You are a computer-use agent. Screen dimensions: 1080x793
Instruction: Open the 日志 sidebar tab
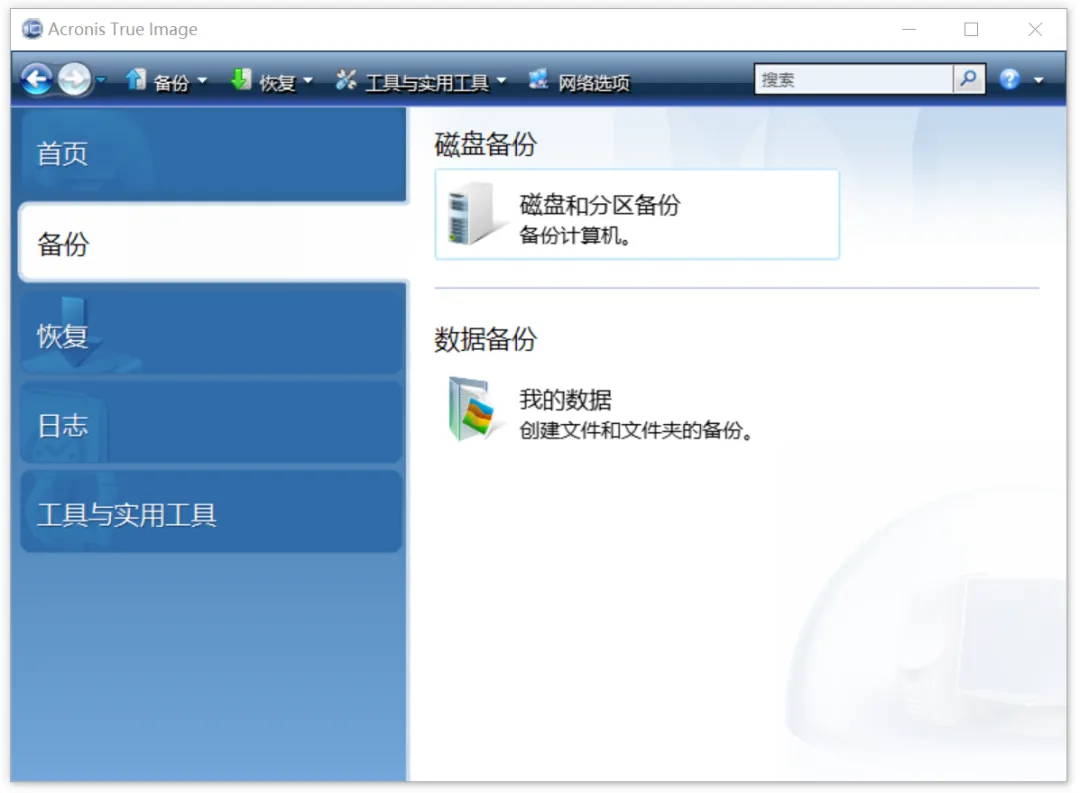click(212, 423)
